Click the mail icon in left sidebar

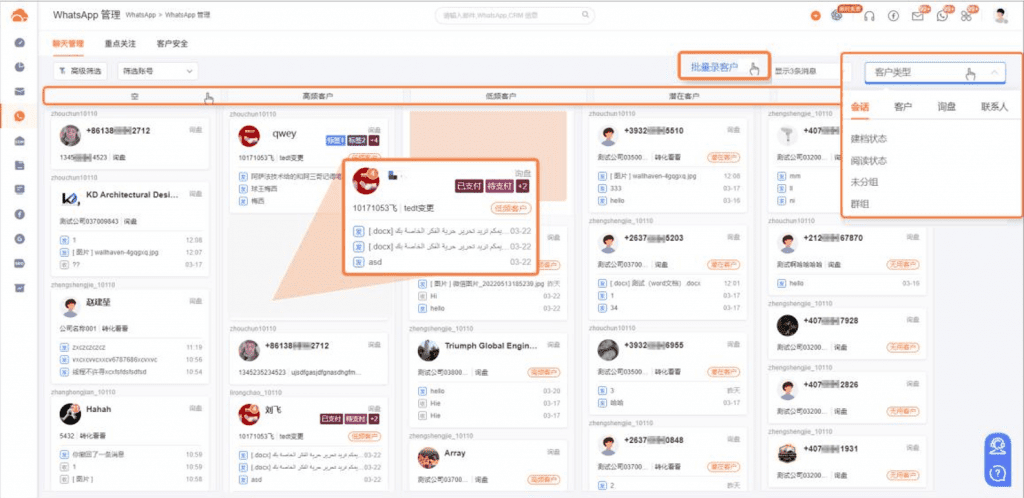pyautogui.click(x=20, y=91)
